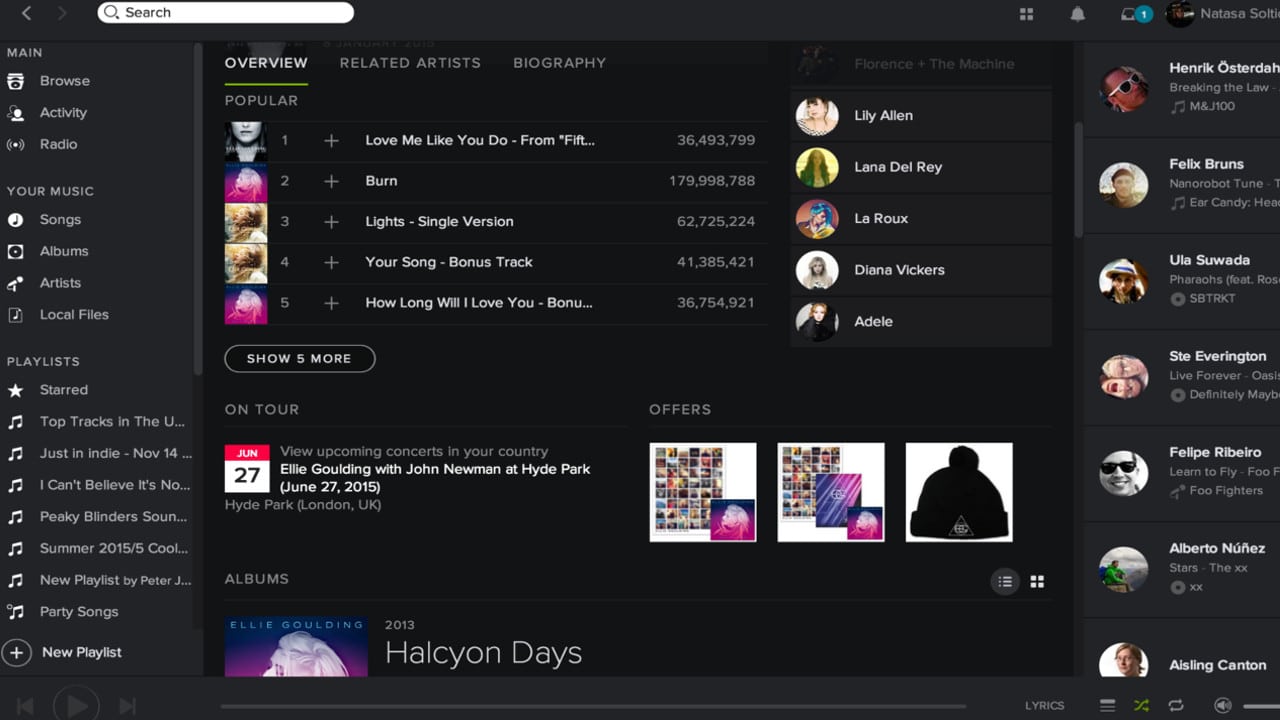1280x720 pixels.
Task: Switch albums to list view
Action: pyautogui.click(x=1005, y=582)
